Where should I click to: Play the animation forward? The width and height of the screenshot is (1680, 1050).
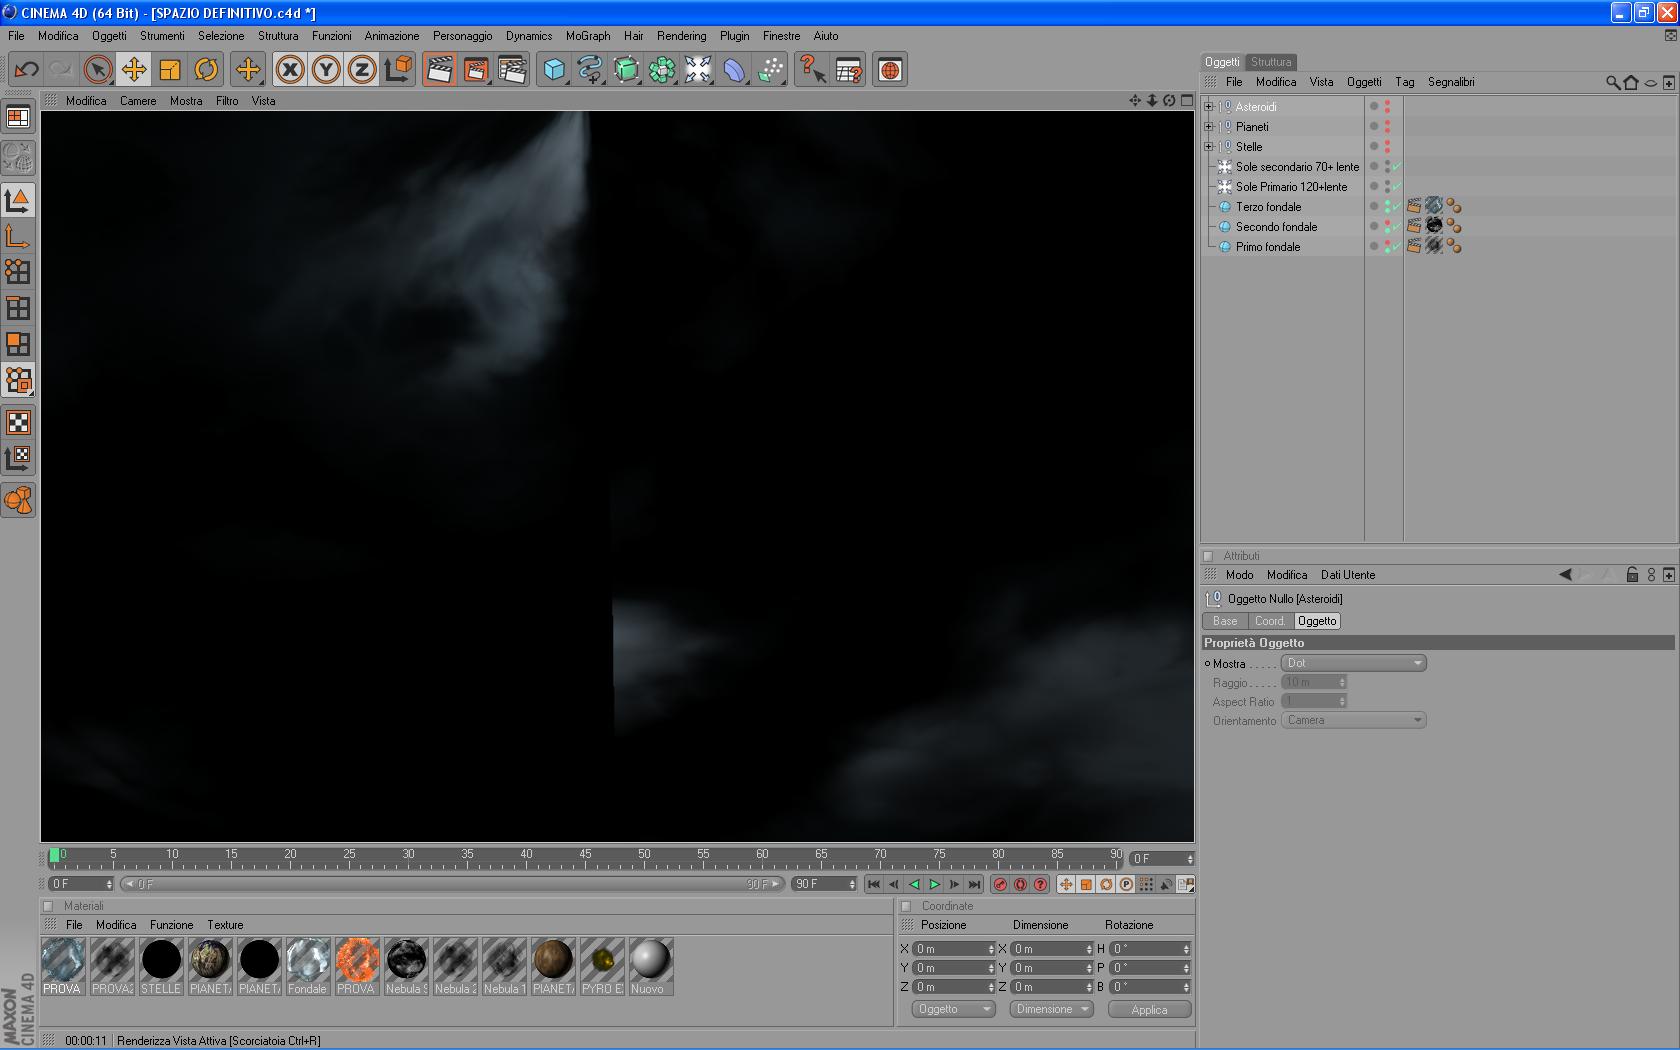[934, 884]
